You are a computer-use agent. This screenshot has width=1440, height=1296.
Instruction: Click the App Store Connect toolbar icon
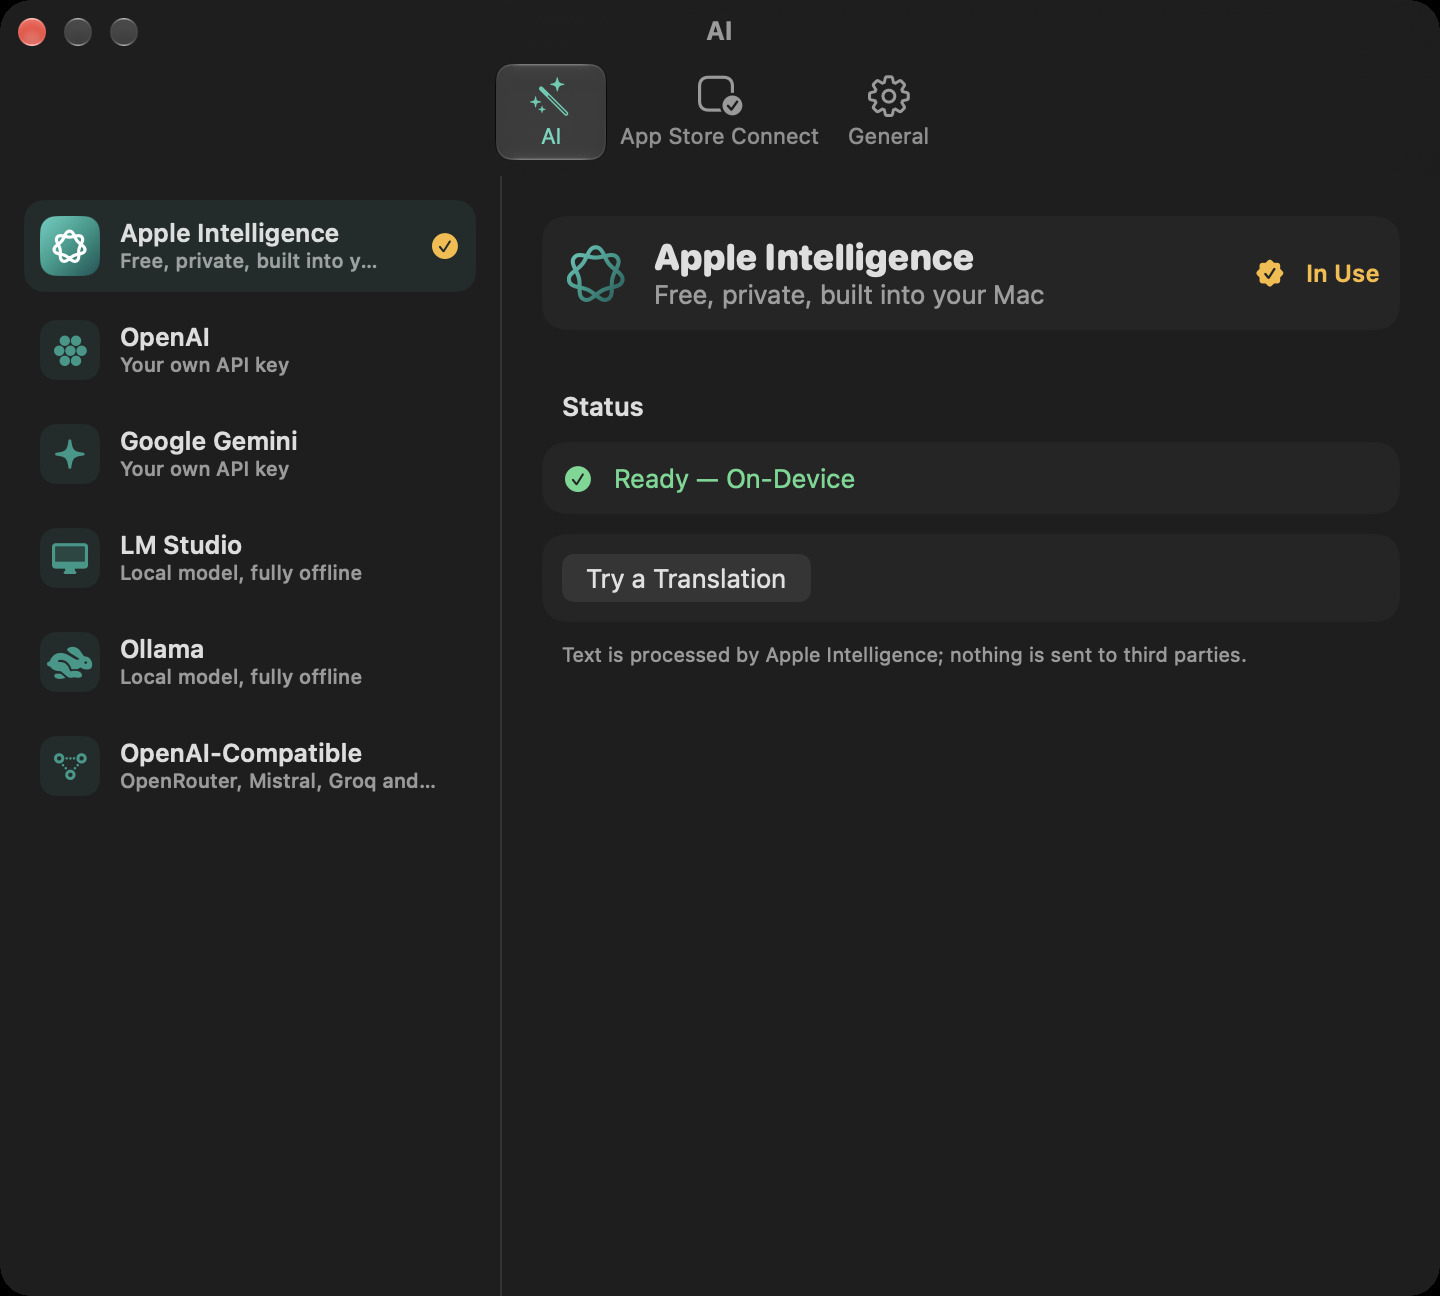[719, 95]
